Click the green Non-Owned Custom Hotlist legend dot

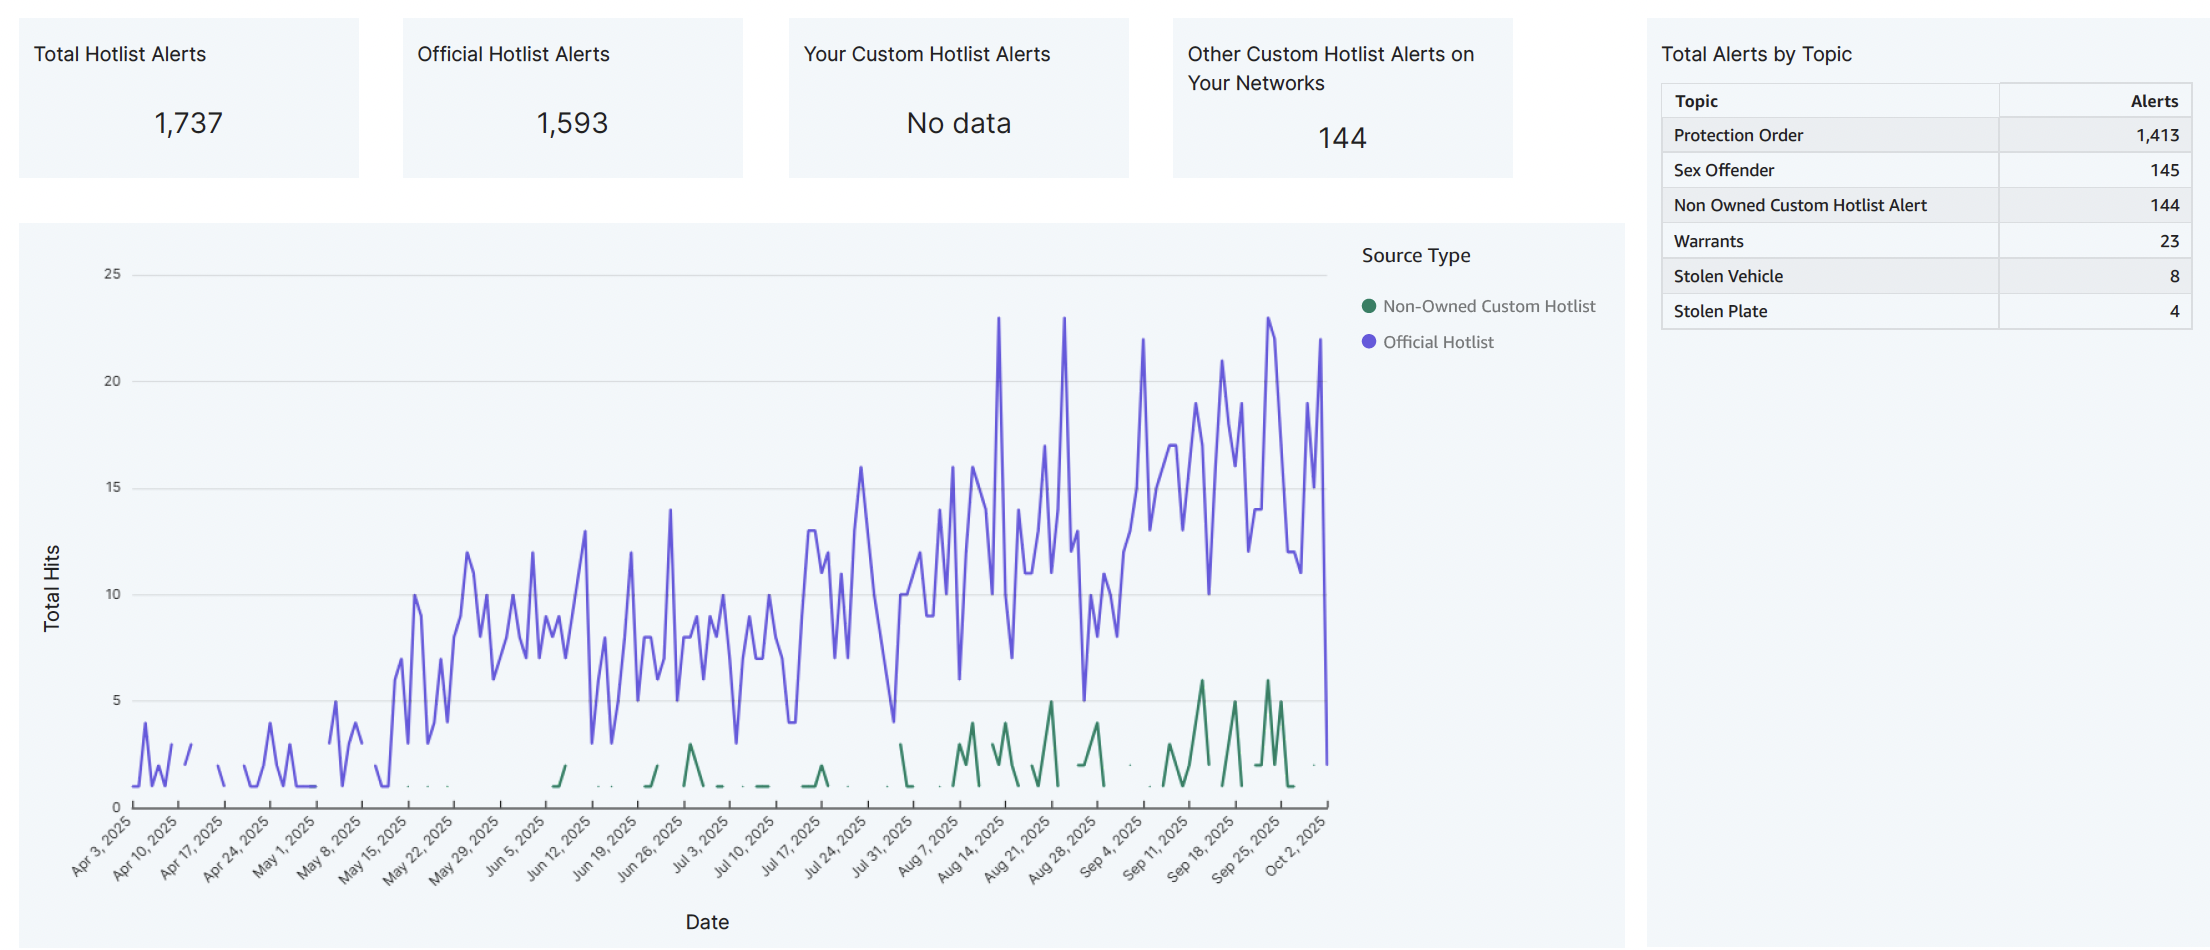pyautogui.click(x=1368, y=306)
